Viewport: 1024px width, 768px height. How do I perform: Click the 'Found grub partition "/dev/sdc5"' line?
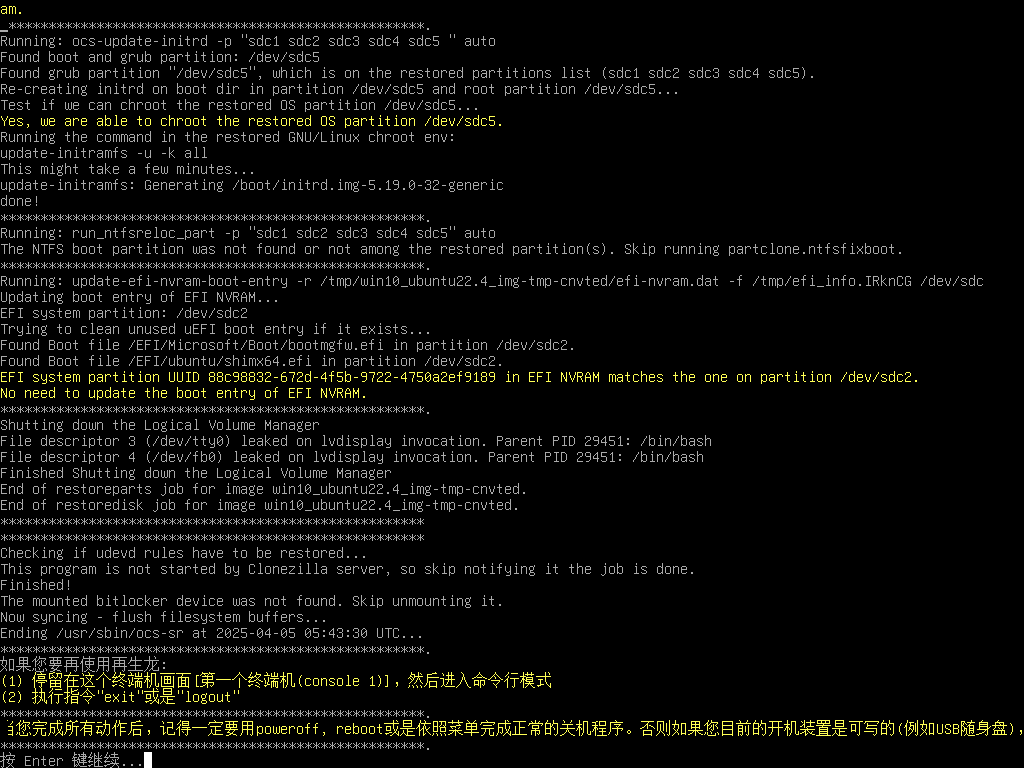pos(408,73)
